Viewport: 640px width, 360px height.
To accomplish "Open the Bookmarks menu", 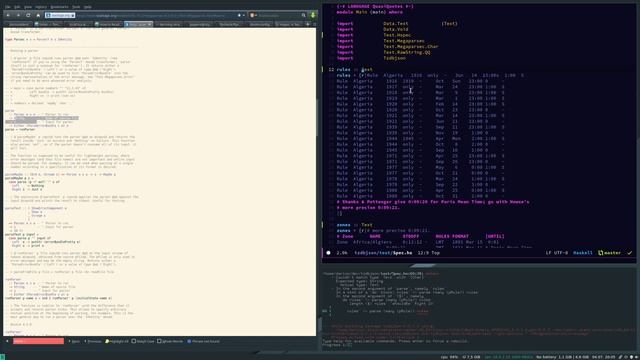I will 59,7.
